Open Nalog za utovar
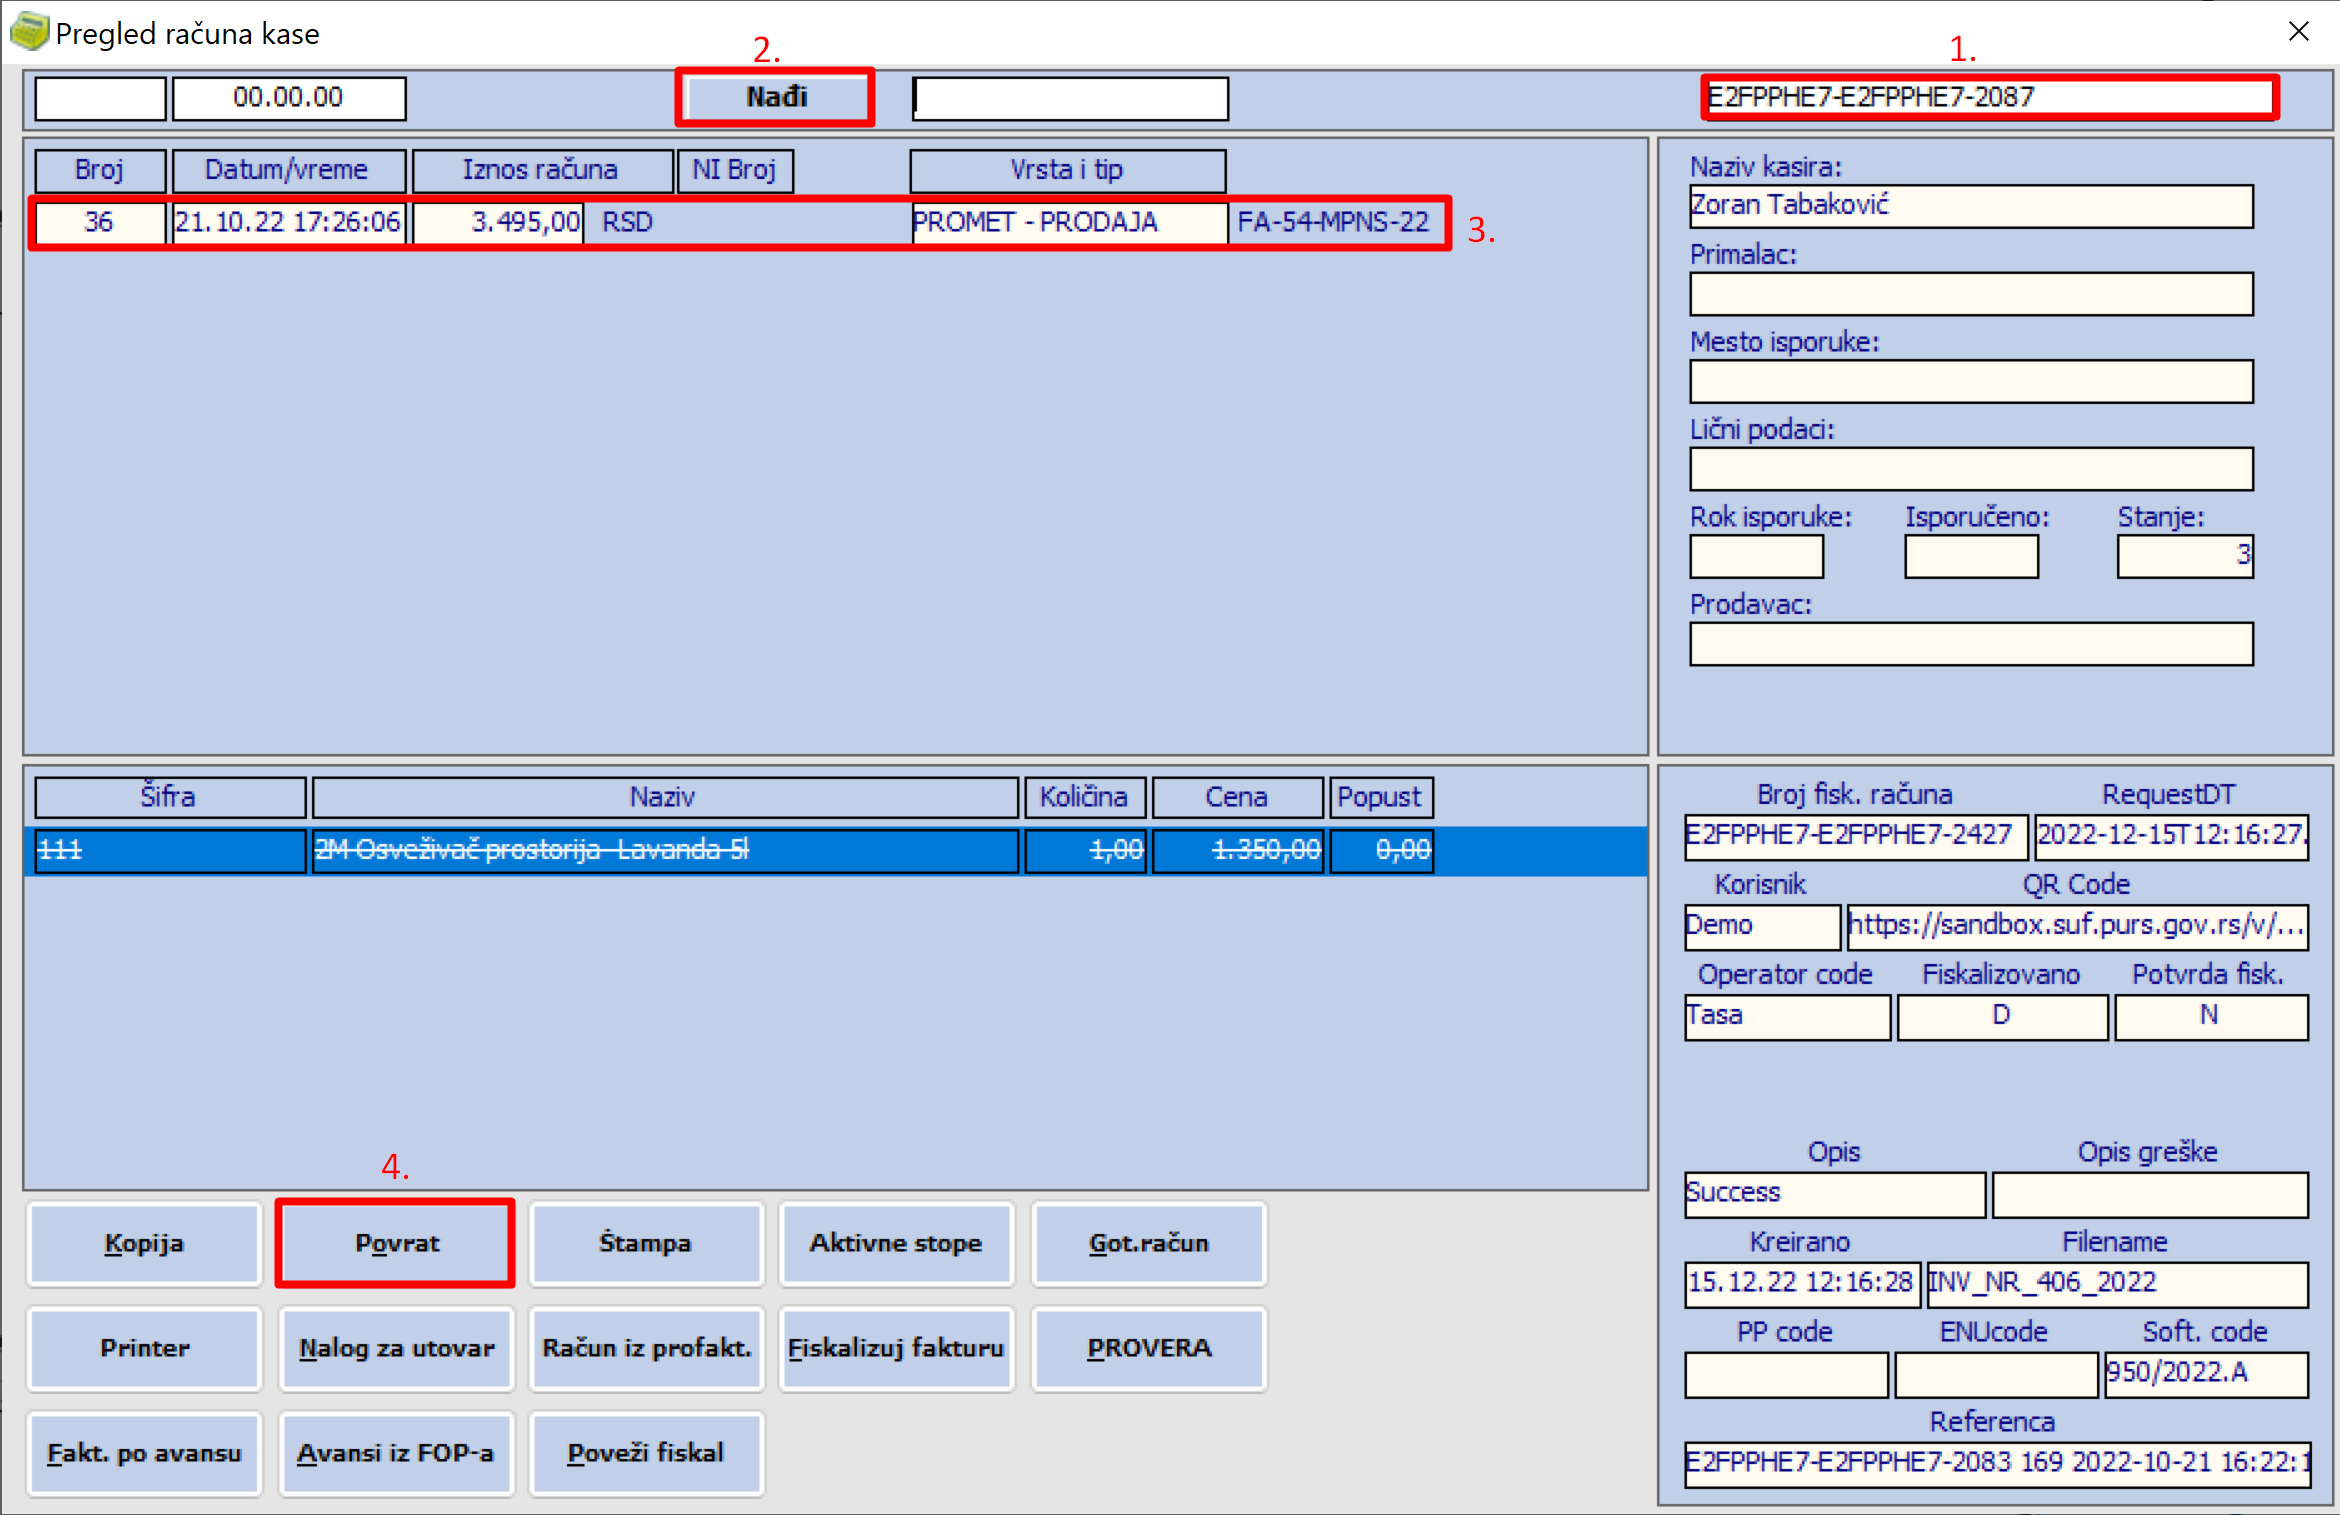The width and height of the screenshot is (2340, 1515). pos(396,1348)
